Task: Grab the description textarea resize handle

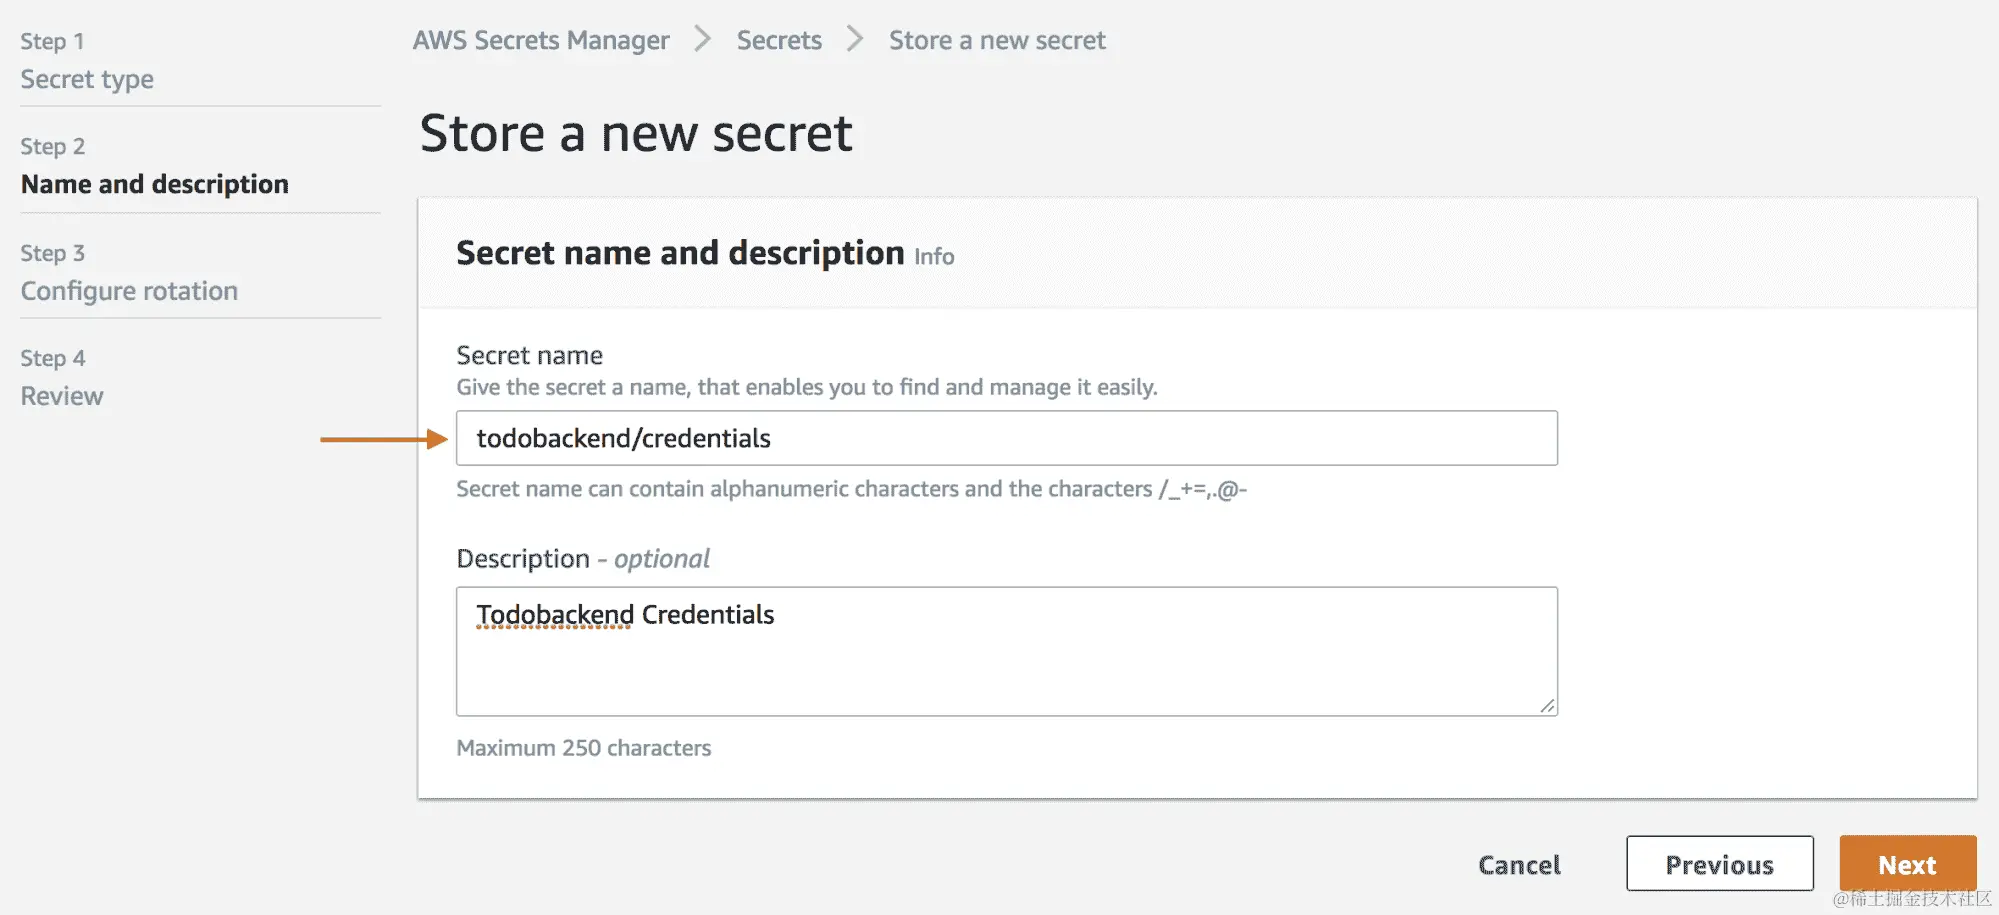Action: pos(1547,705)
